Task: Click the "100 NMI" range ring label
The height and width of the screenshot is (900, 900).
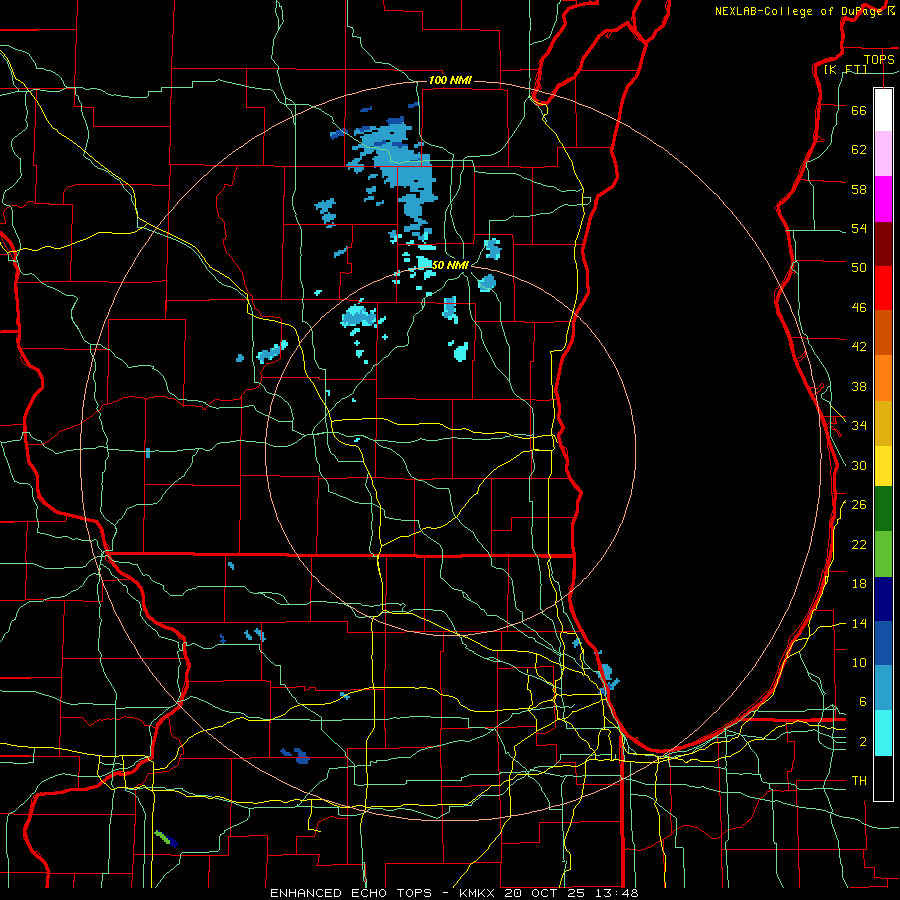Action: click(450, 80)
